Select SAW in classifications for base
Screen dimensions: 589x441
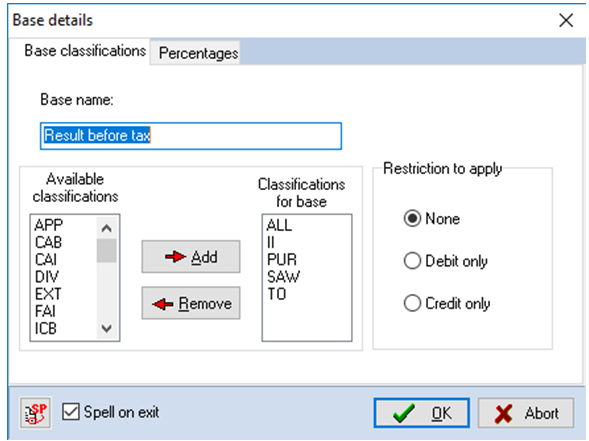pos(284,277)
